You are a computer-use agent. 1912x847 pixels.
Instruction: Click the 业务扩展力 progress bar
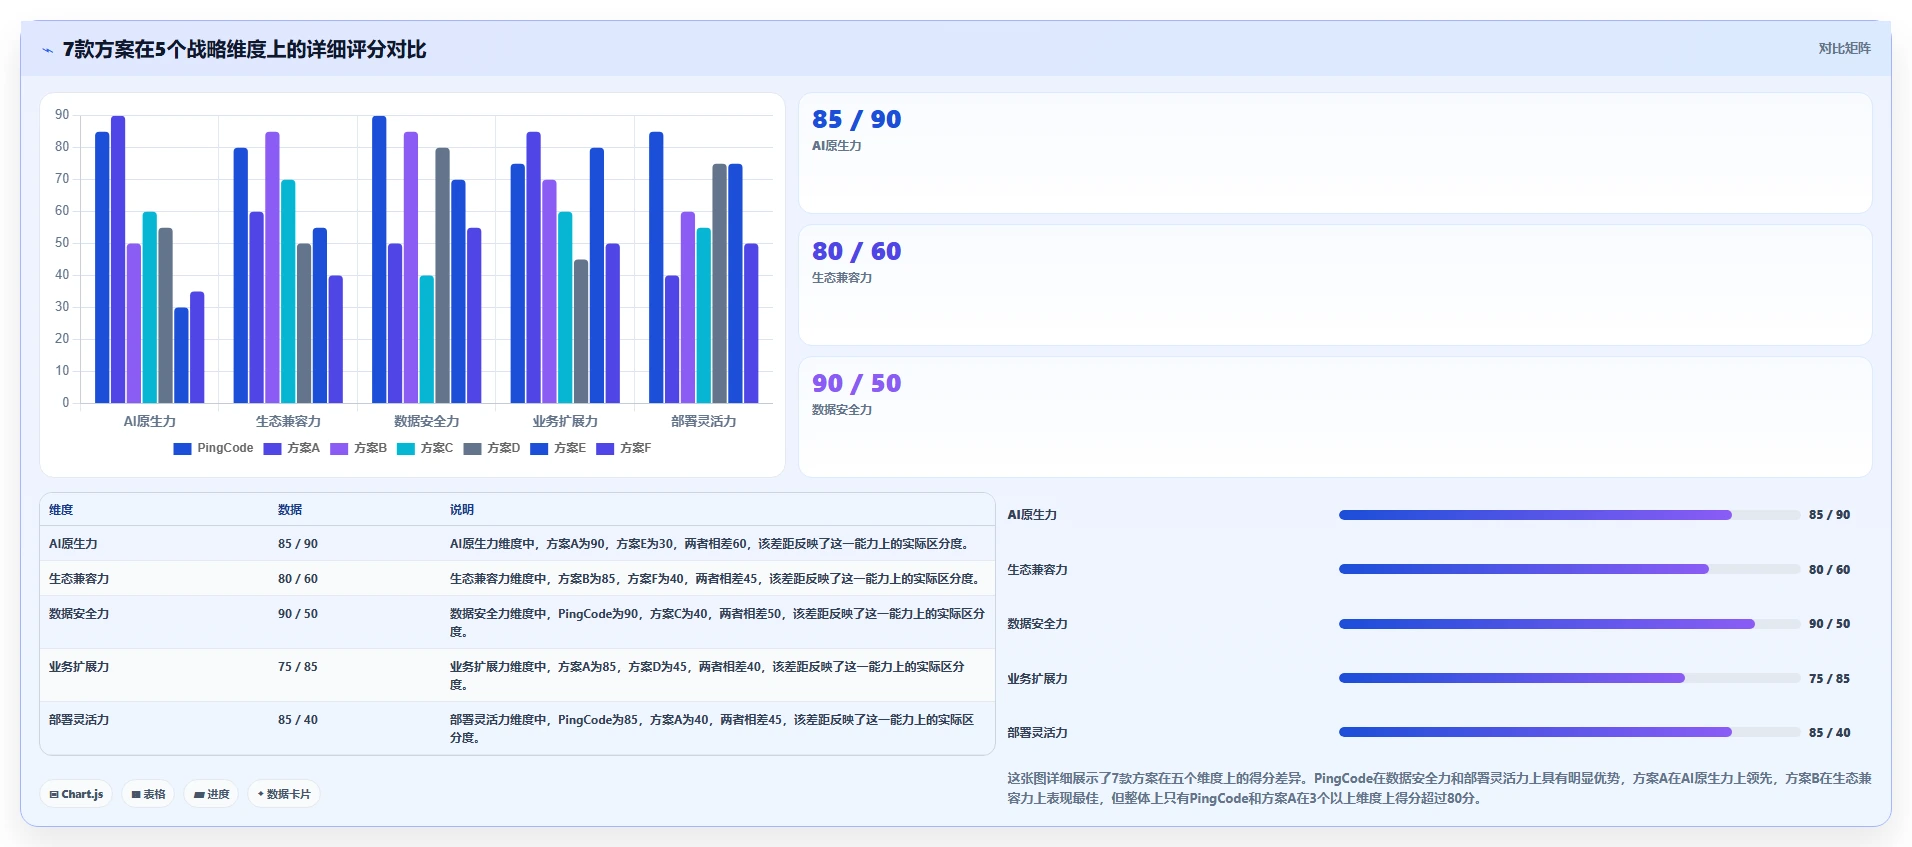point(1569,678)
